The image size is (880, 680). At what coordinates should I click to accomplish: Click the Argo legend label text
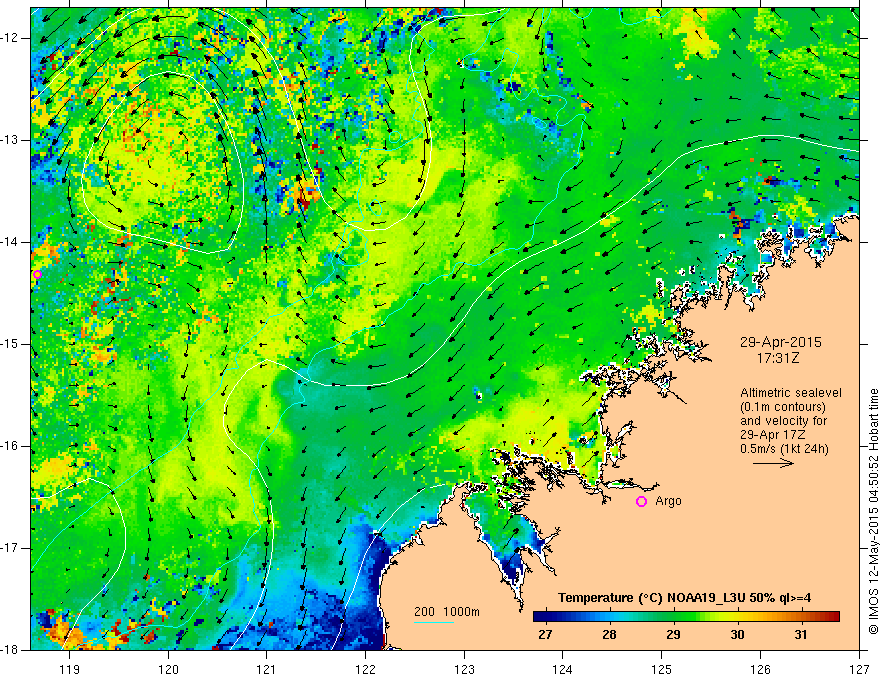coord(668,501)
